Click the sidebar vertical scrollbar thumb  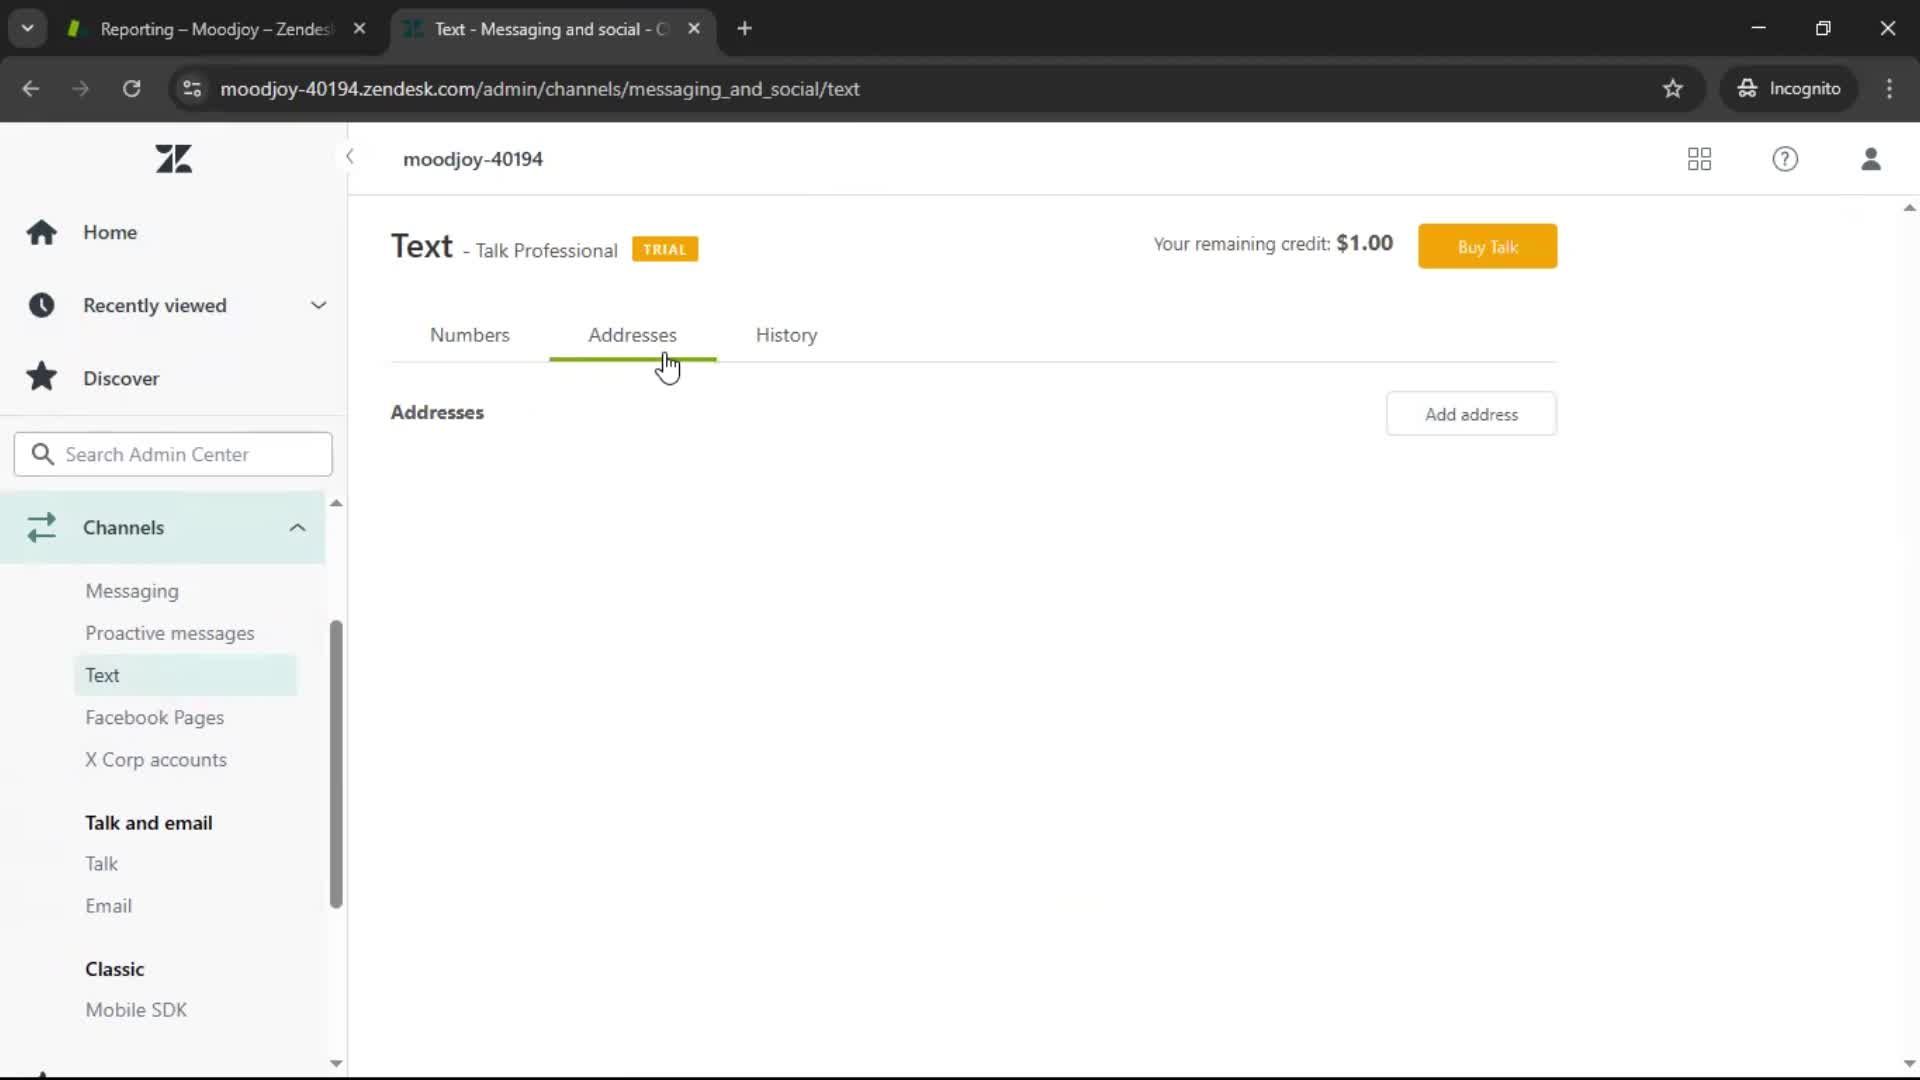(336, 765)
